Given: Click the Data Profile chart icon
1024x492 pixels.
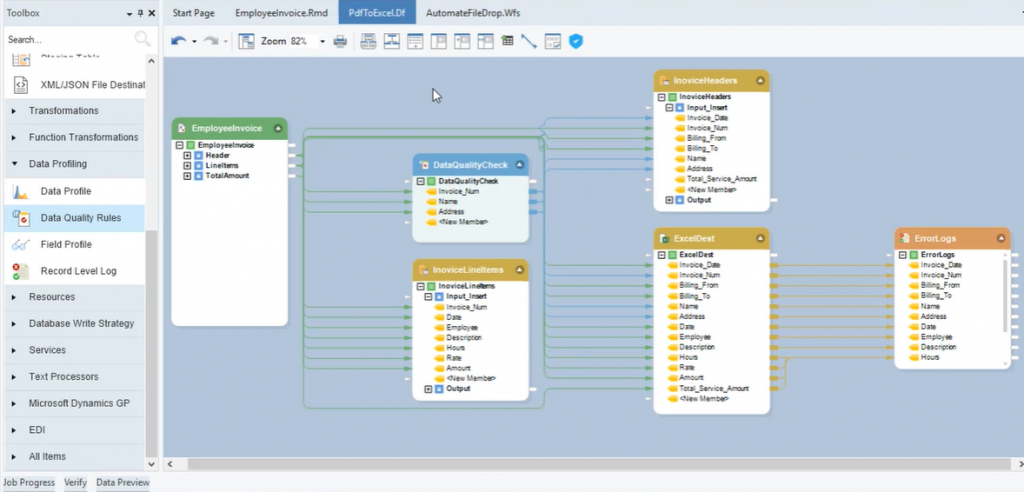Looking at the screenshot, I should pyautogui.click(x=22, y=191).
